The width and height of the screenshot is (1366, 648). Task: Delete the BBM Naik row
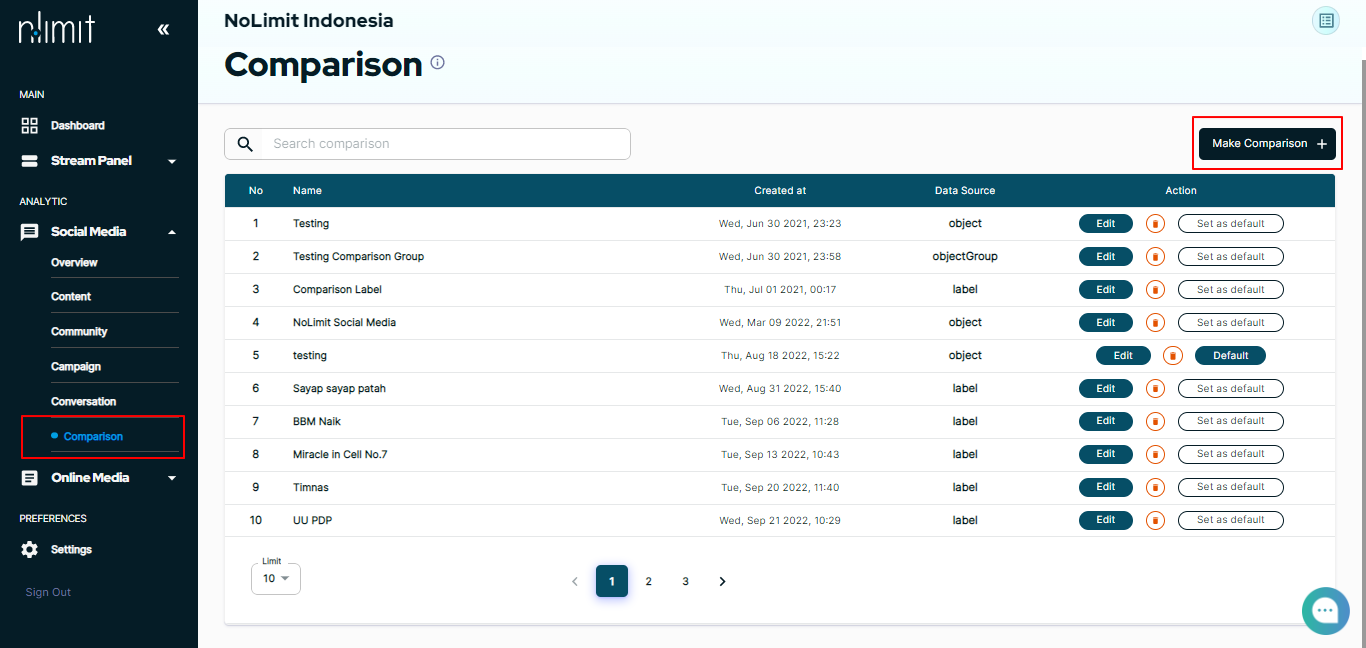click(1155, 421)
